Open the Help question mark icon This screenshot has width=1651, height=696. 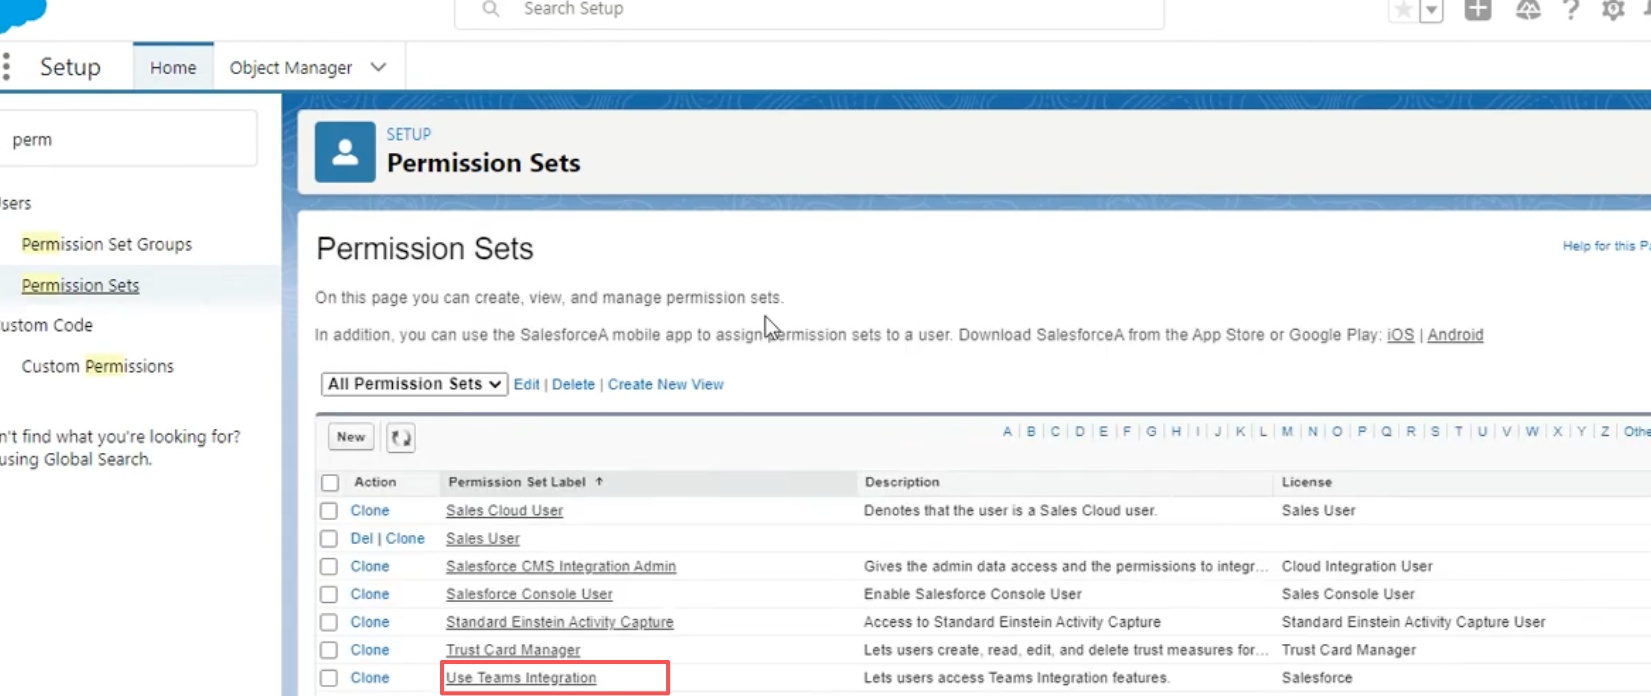pos(1571,10)
